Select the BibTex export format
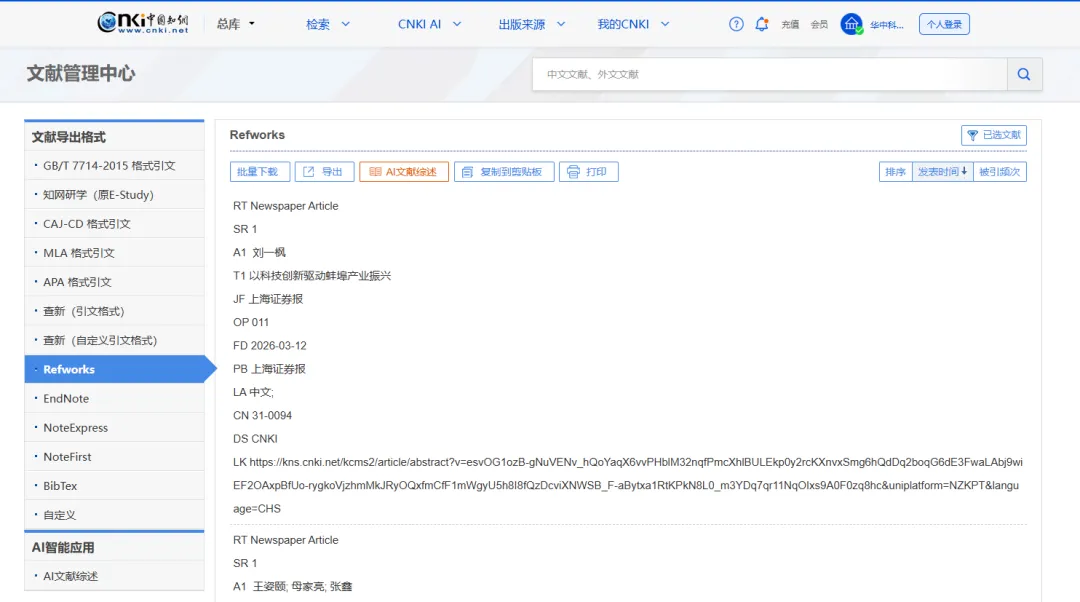Viewport: 1080px width, 602px height. 114,486
